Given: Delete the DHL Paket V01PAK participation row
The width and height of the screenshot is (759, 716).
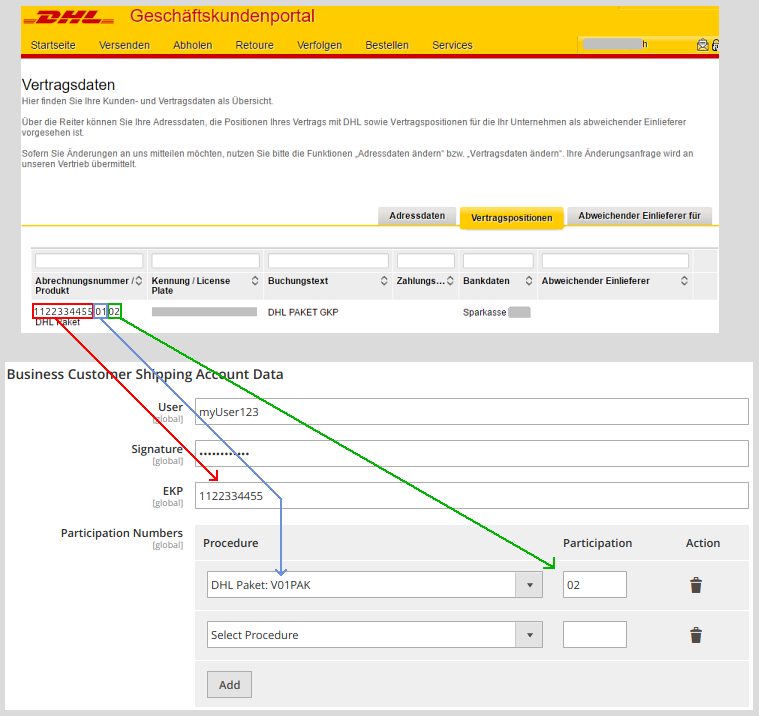Looking at the screenshot, I should [x=696, y=585].
